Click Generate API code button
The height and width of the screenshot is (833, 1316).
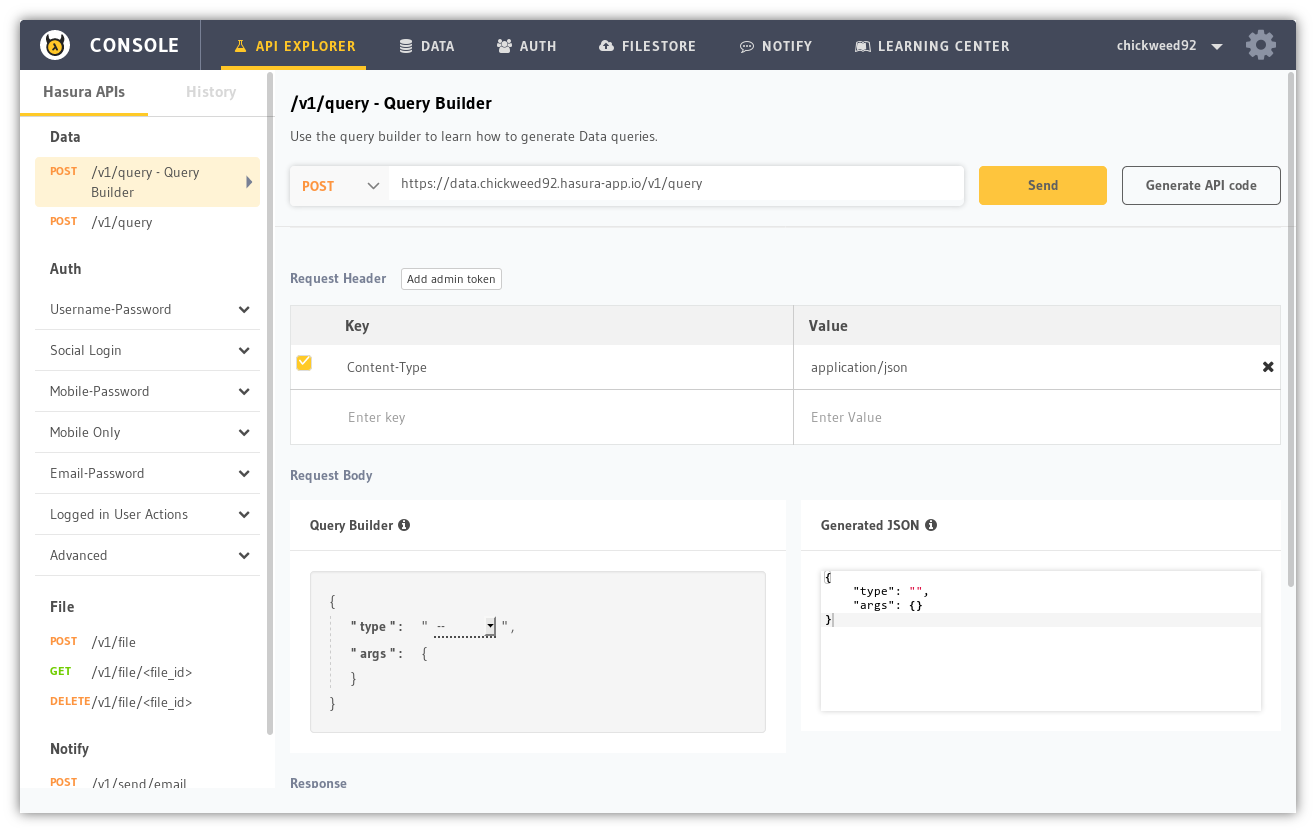(x=1201, y=185)
